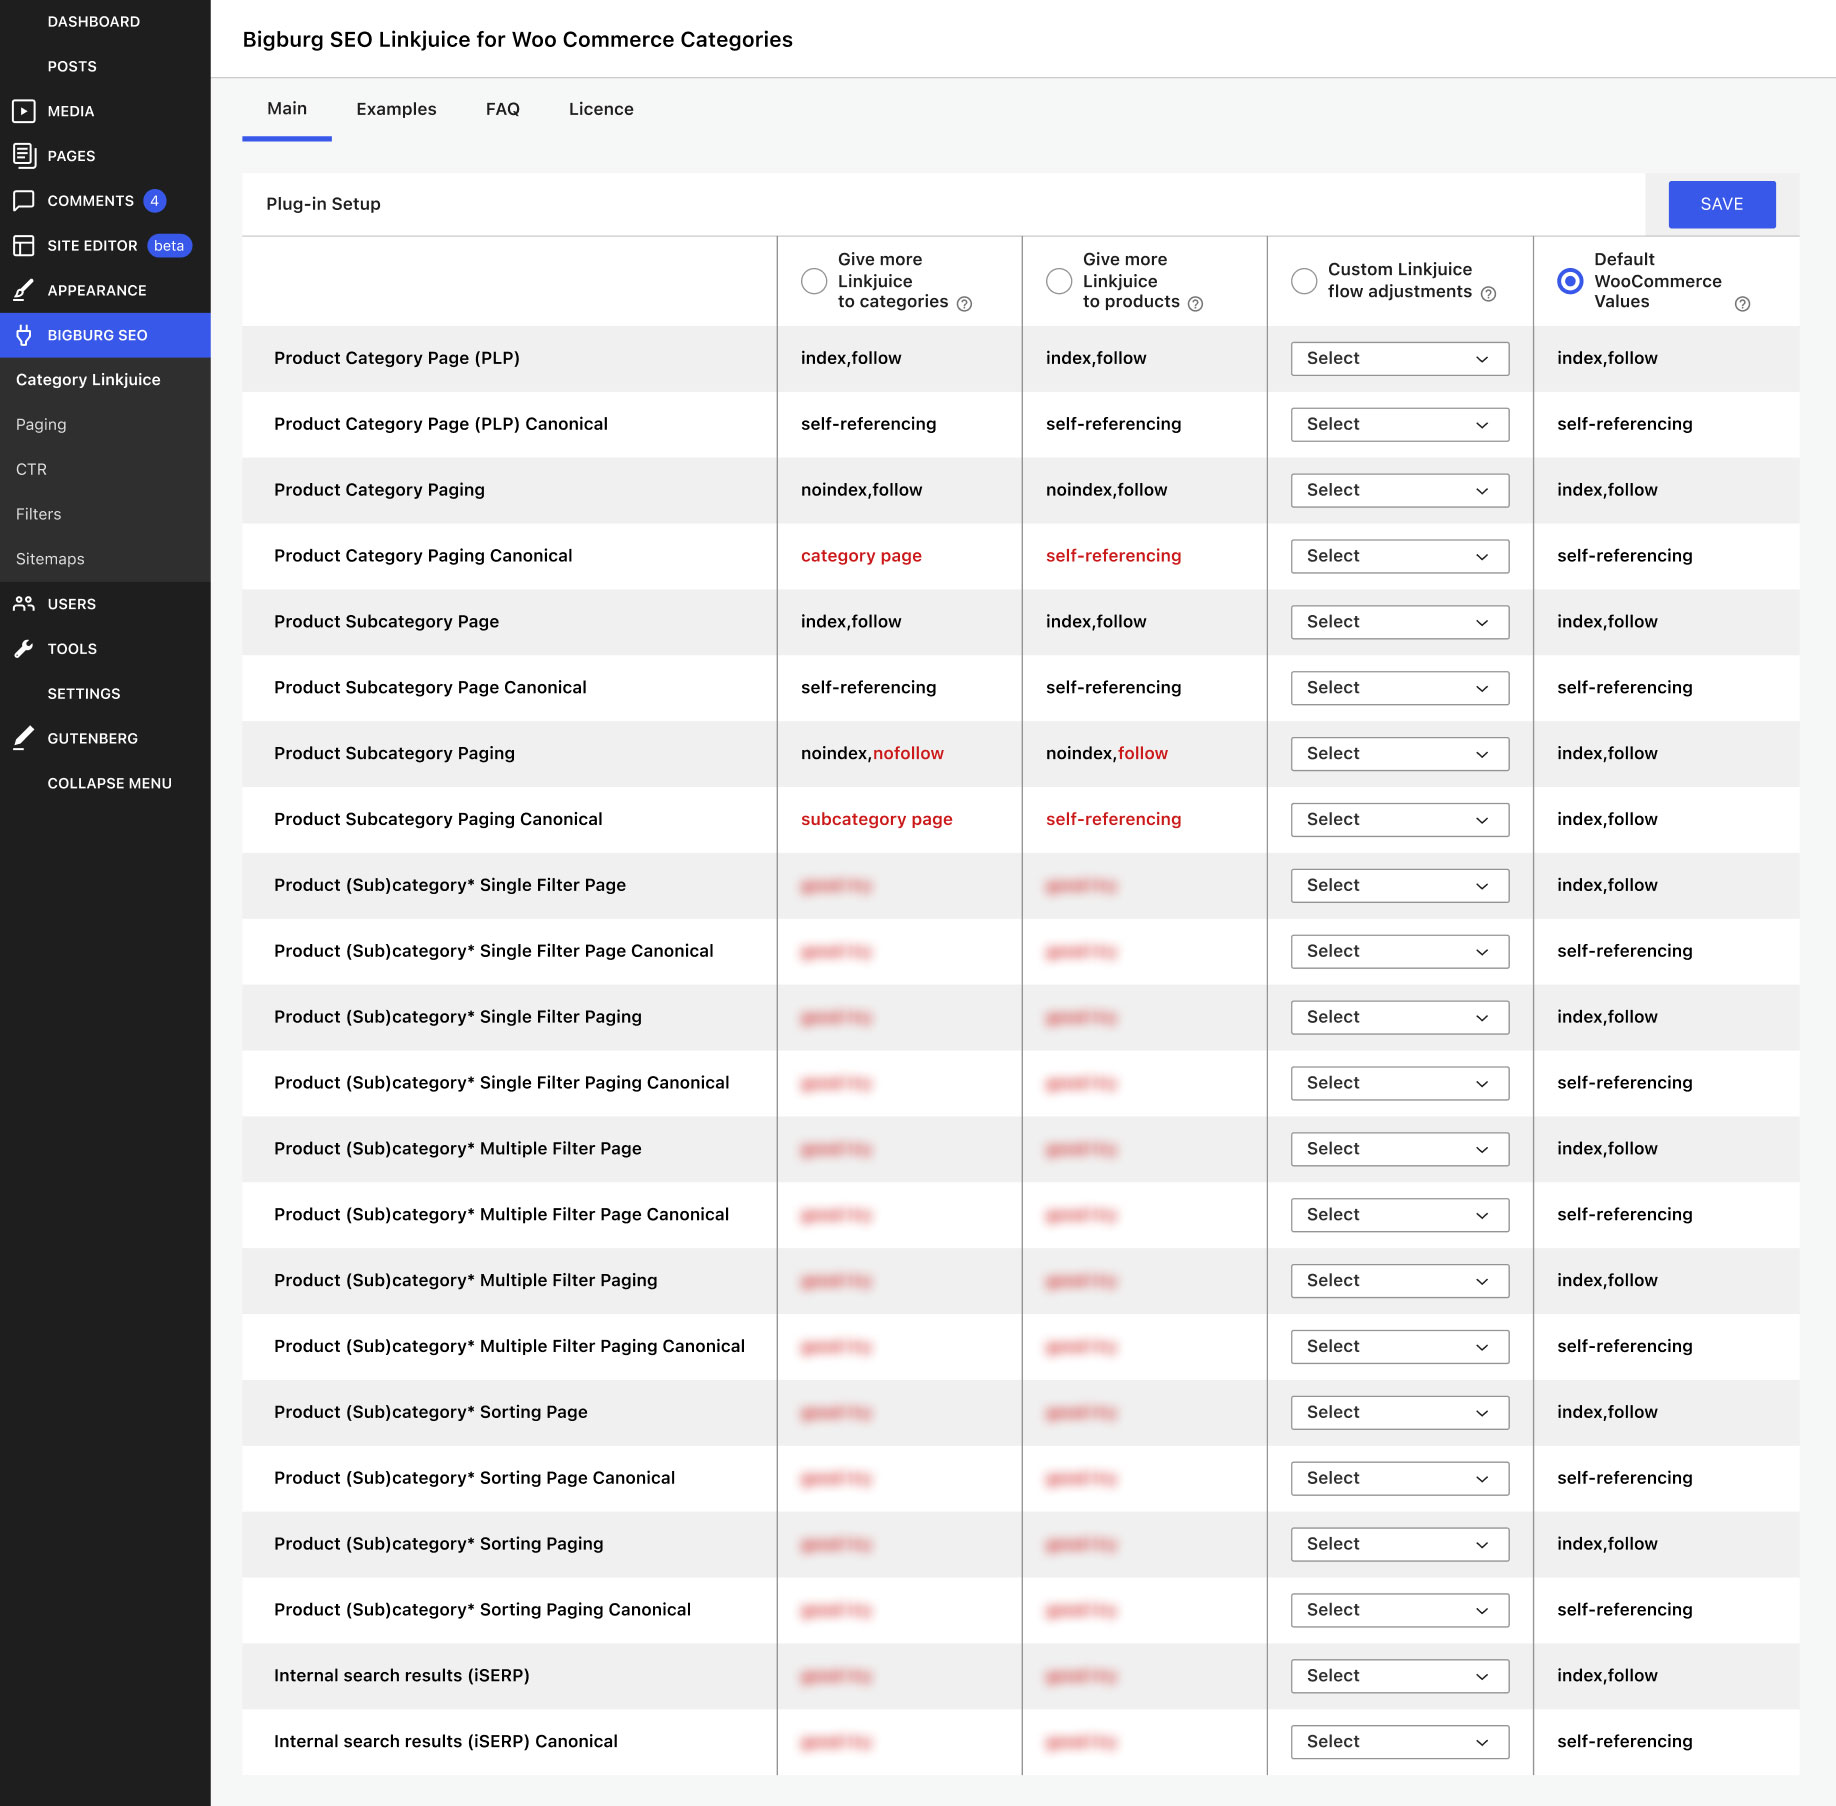Click the Bigburg SEO menu label
Screen dimensions: 1836x1806
click(x=98, y=335)
